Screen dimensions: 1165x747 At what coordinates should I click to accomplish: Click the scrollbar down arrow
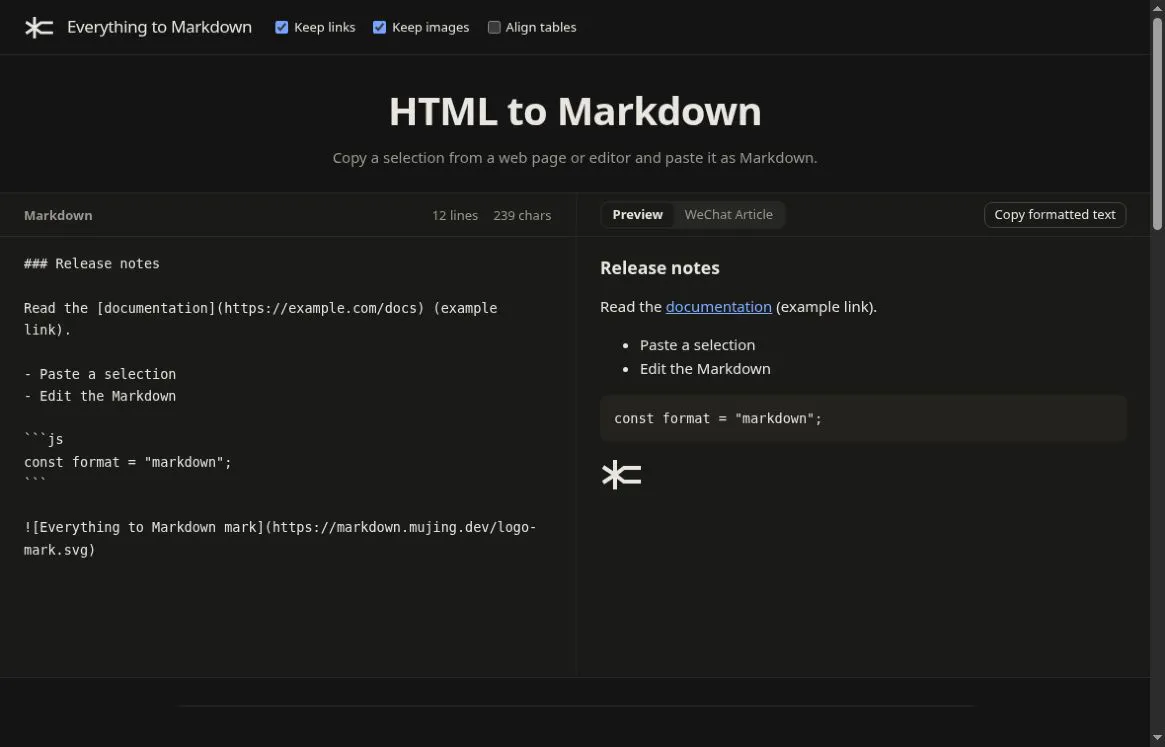point(1157,737)
